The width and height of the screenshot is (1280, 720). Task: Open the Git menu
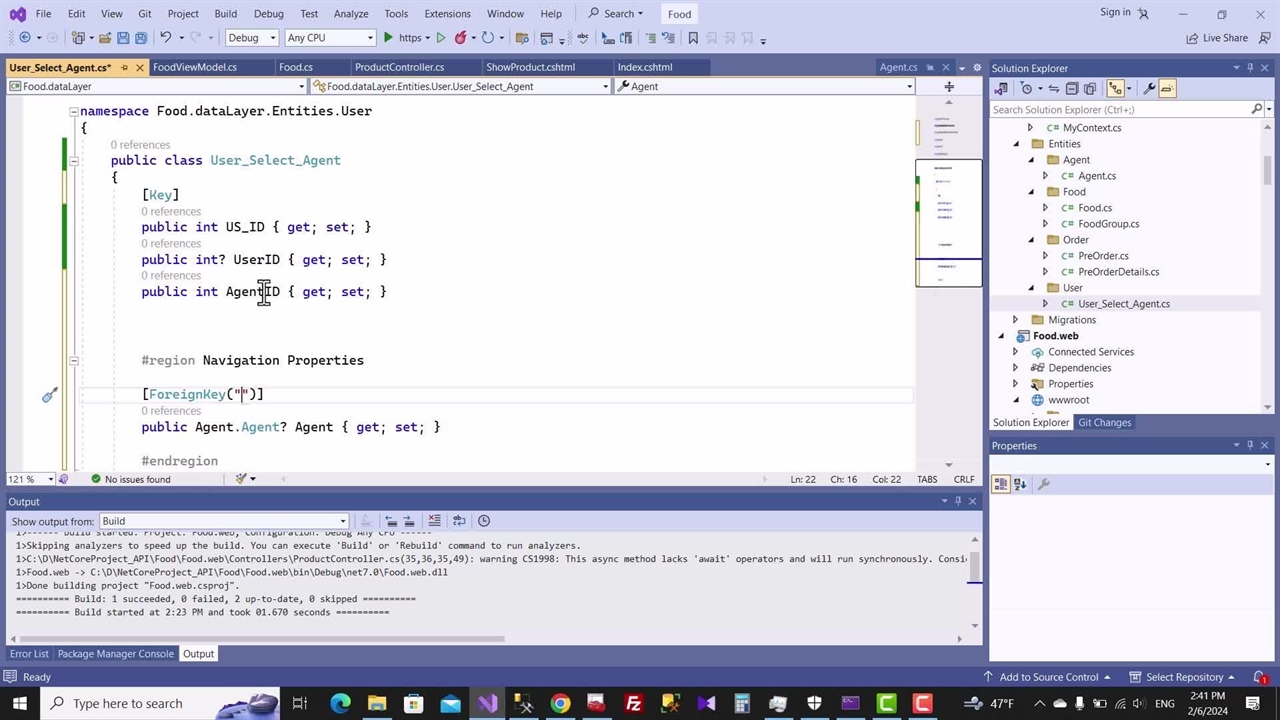click(x=144, y=13)
